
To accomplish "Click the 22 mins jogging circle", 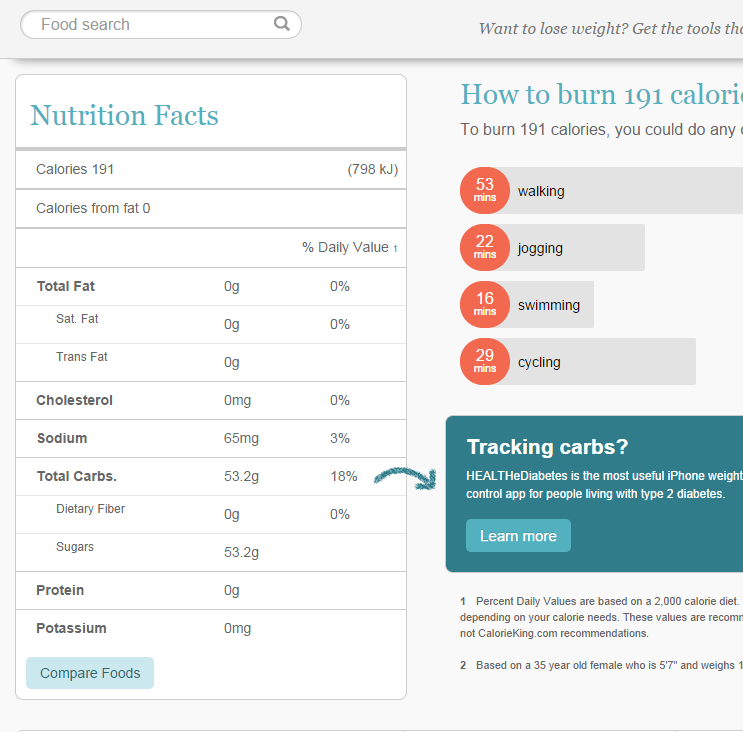I will [485, 248].
